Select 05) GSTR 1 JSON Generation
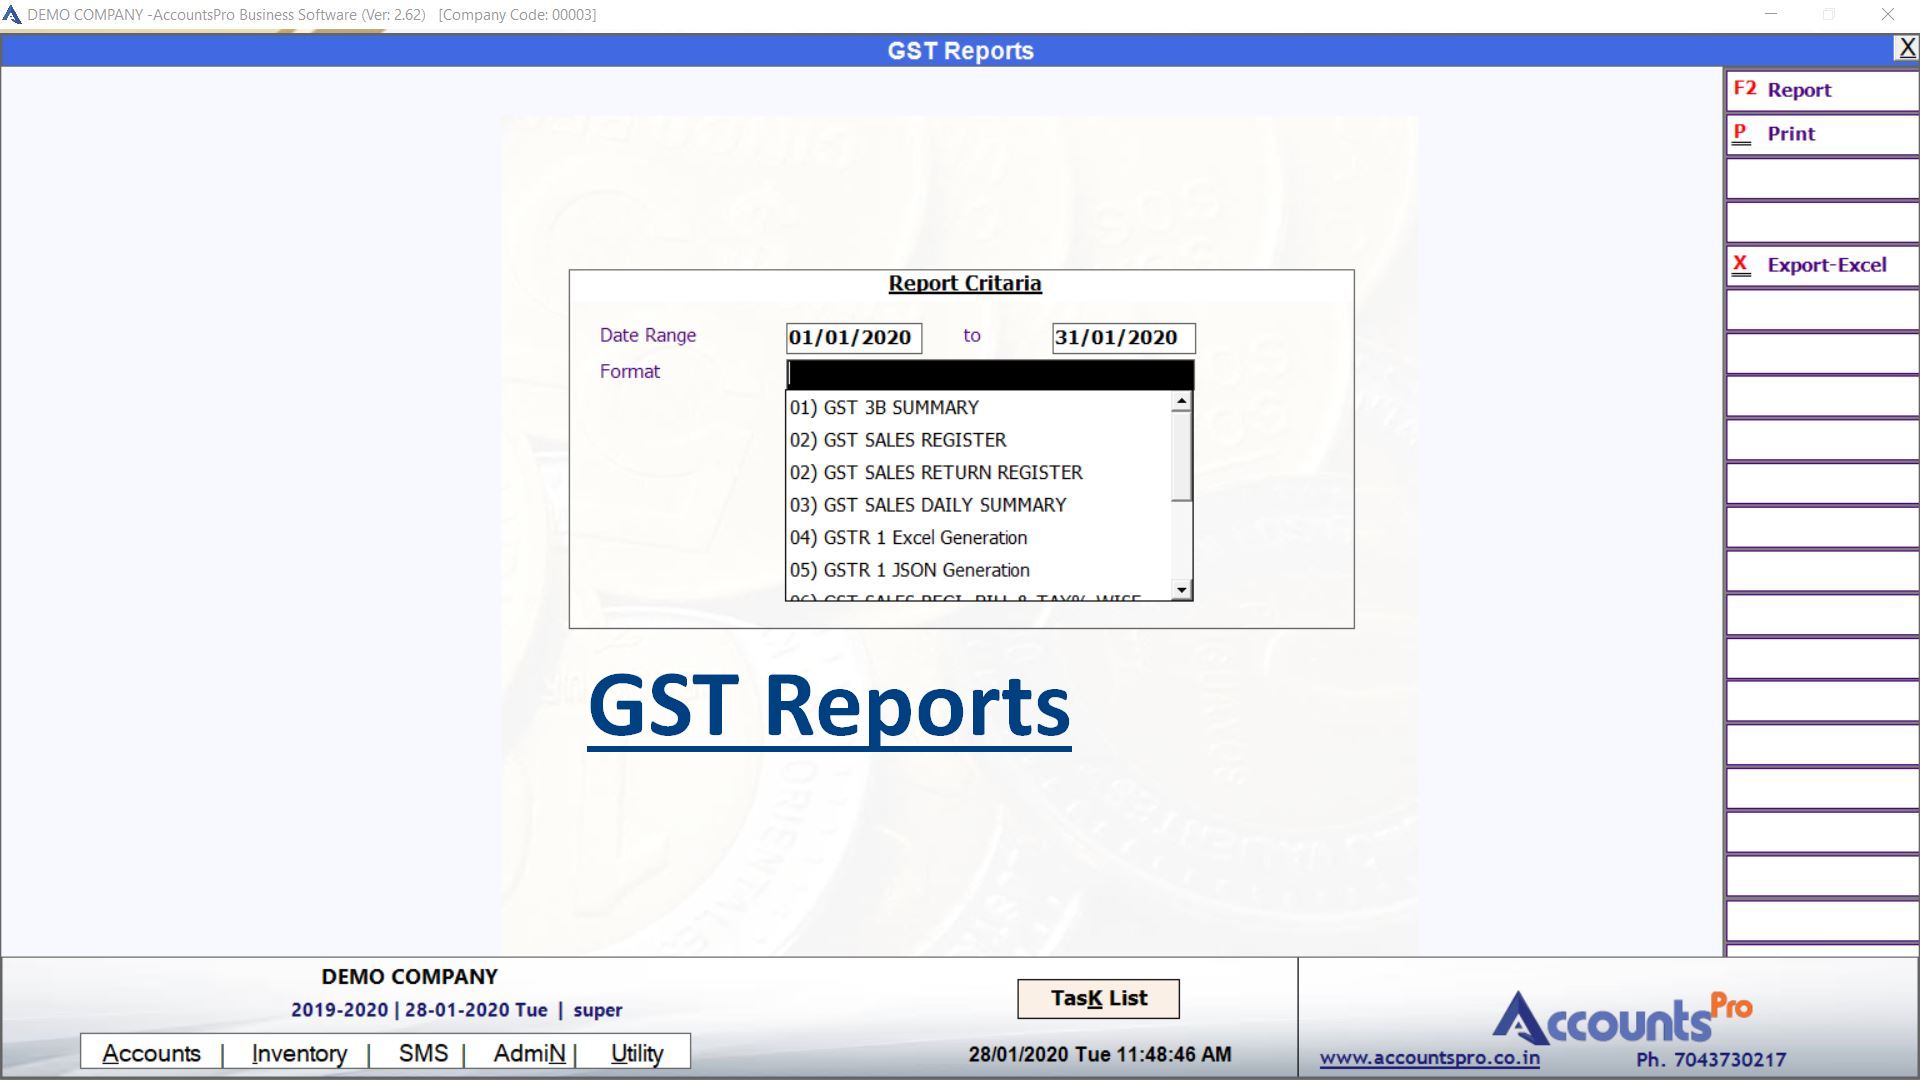The height and width of the screenshot is (1080, 1920). 909,570
